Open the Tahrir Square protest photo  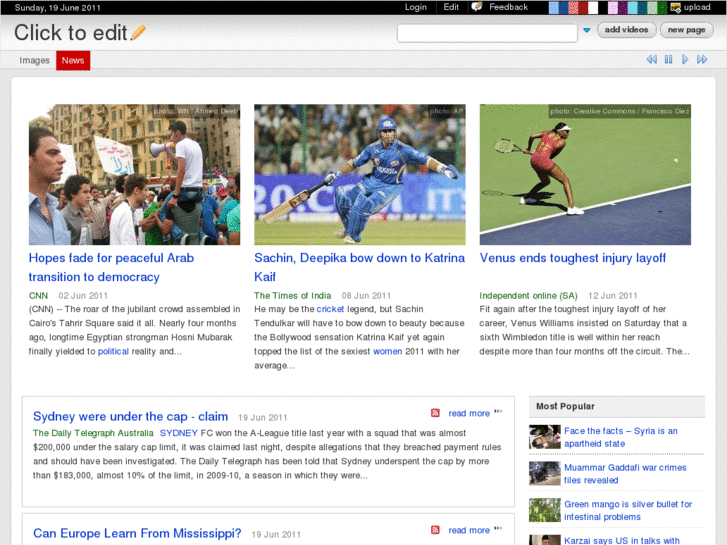(x=134, y=174)
